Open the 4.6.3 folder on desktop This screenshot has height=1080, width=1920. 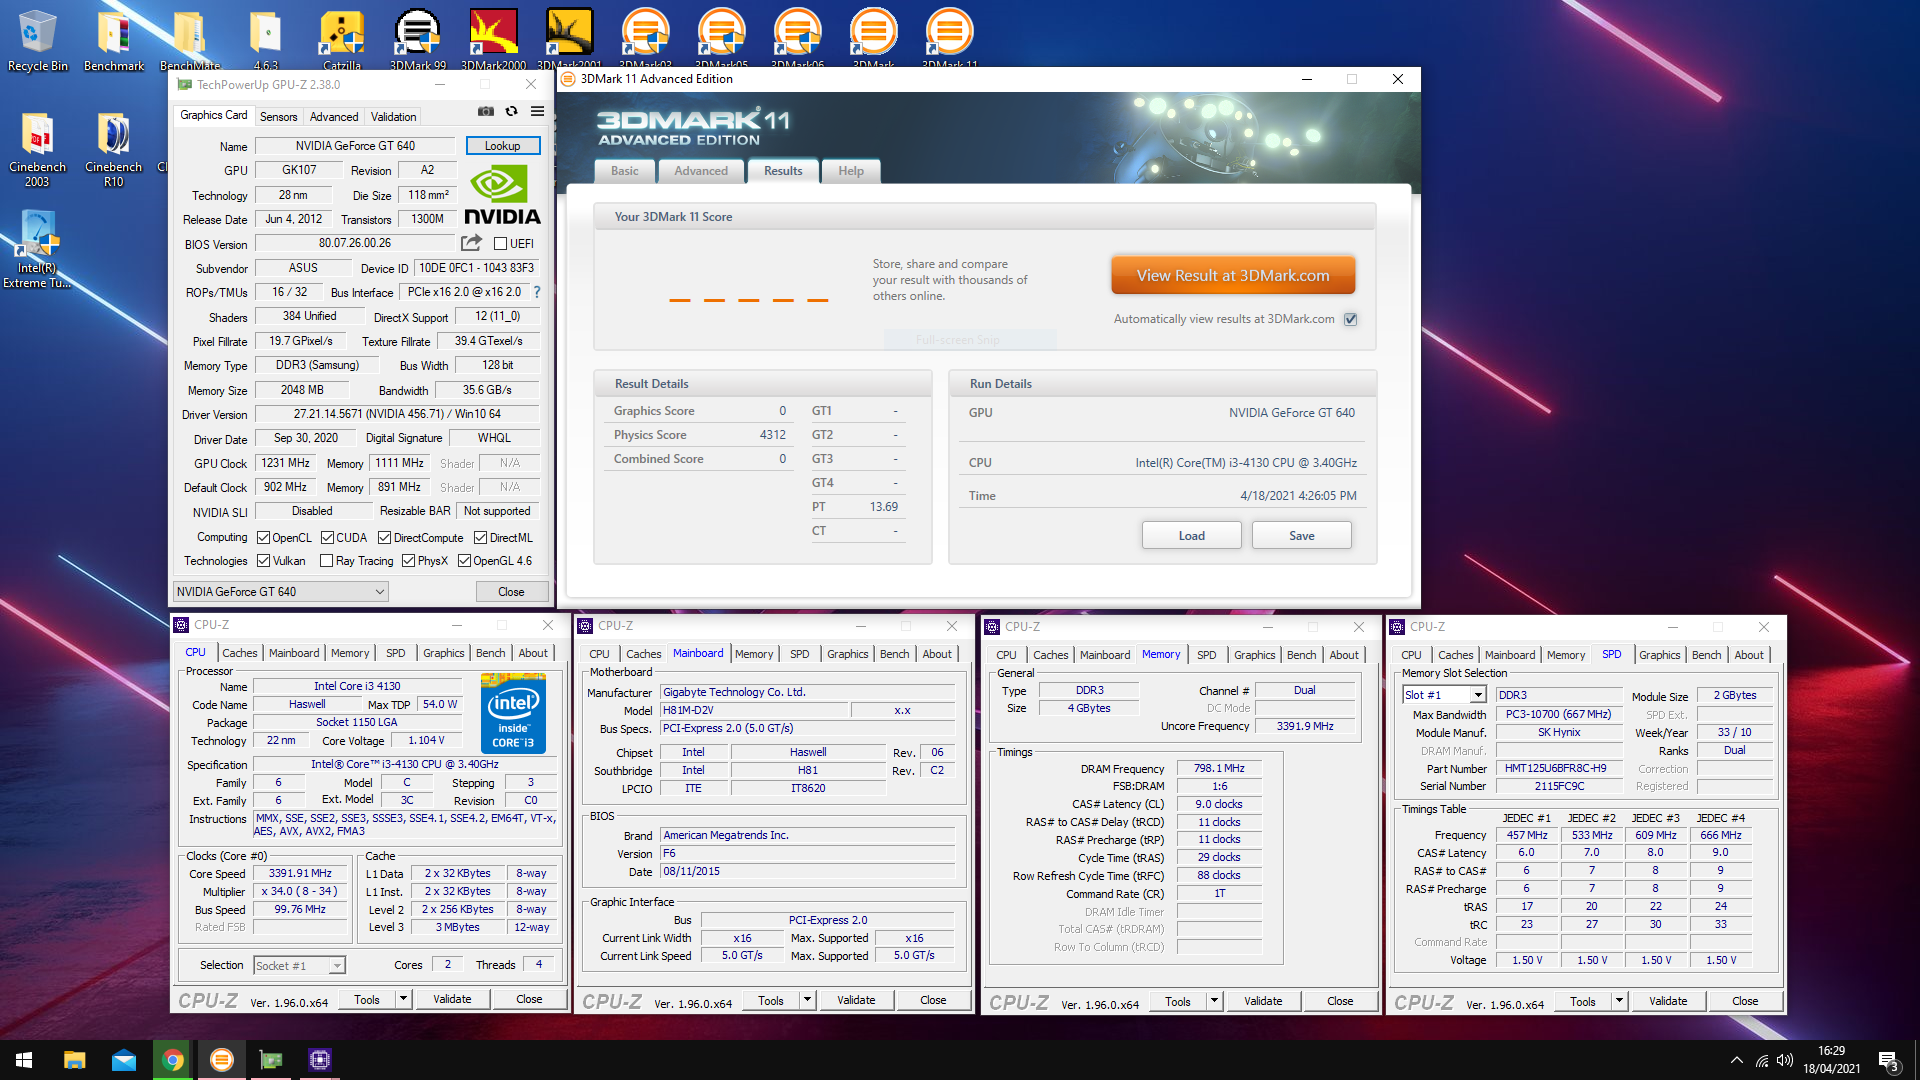pyautogui.click(x=266, y=40)
